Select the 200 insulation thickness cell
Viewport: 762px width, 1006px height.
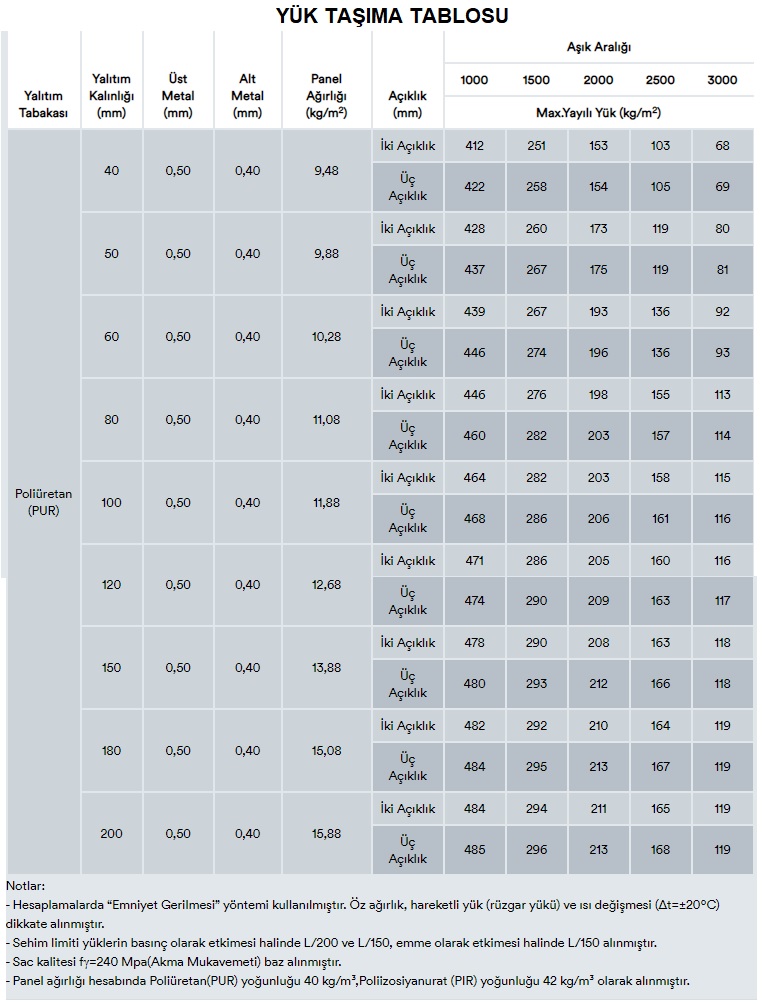(111, 834)
